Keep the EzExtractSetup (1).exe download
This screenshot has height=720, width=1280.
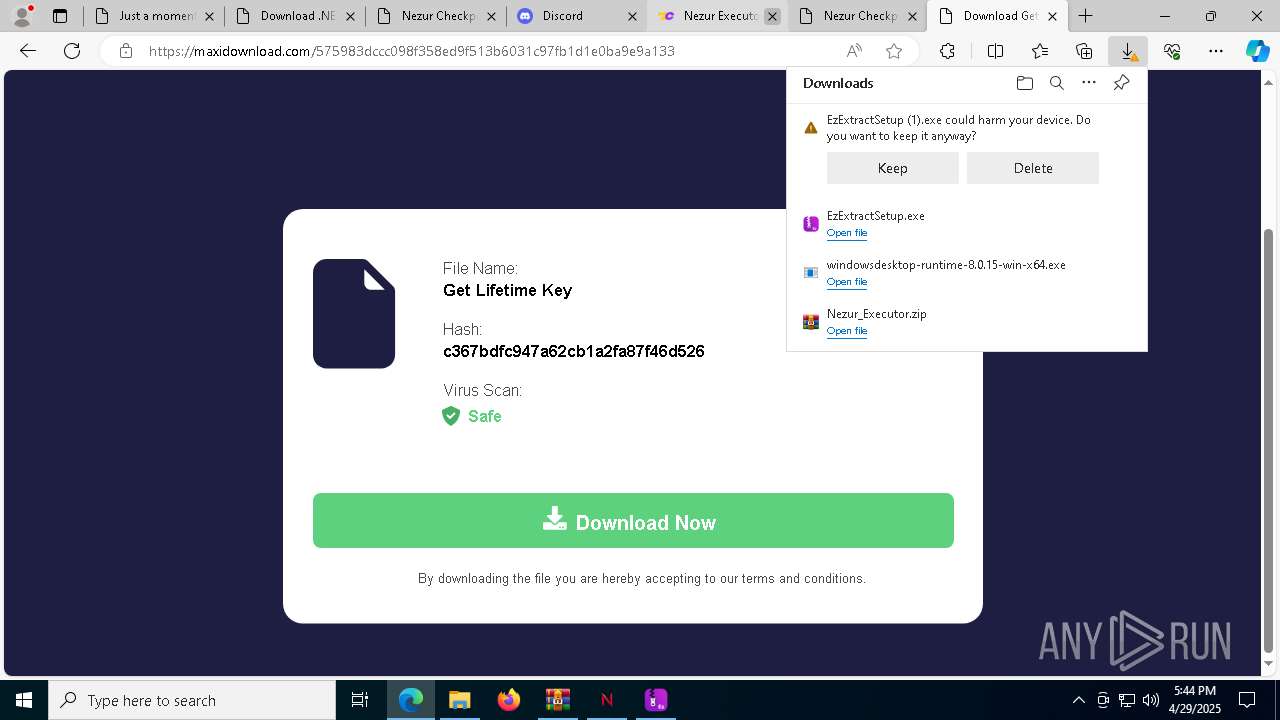892,168
